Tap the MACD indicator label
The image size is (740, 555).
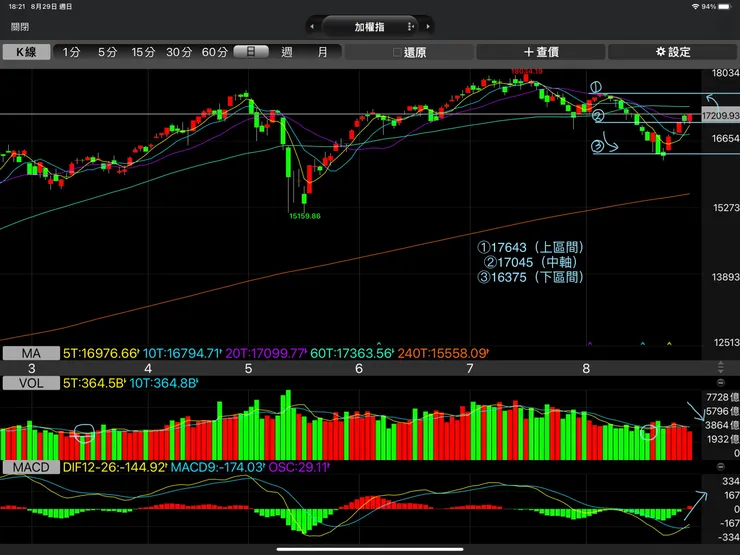tap(31, 467)
